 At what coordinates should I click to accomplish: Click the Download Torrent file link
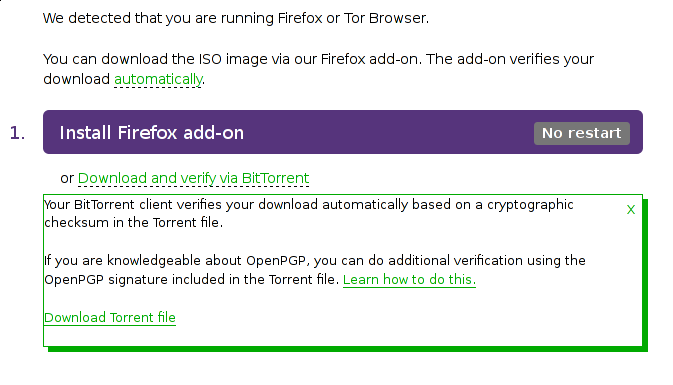coord(110,318)
